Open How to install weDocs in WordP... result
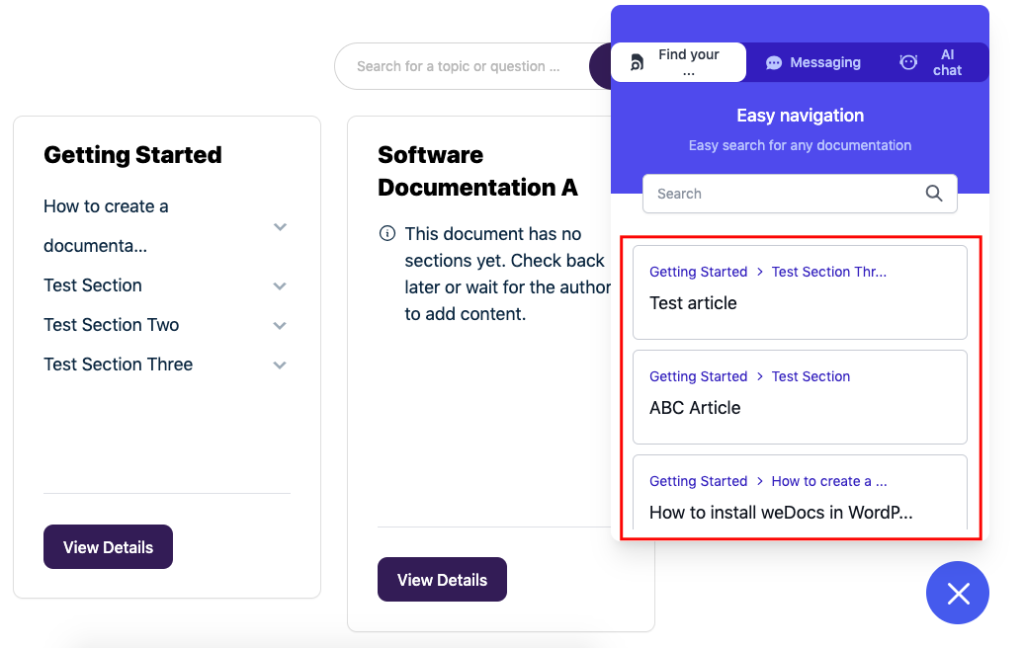The width and height of the screenshot is (1024, 648). coord(800,493)
